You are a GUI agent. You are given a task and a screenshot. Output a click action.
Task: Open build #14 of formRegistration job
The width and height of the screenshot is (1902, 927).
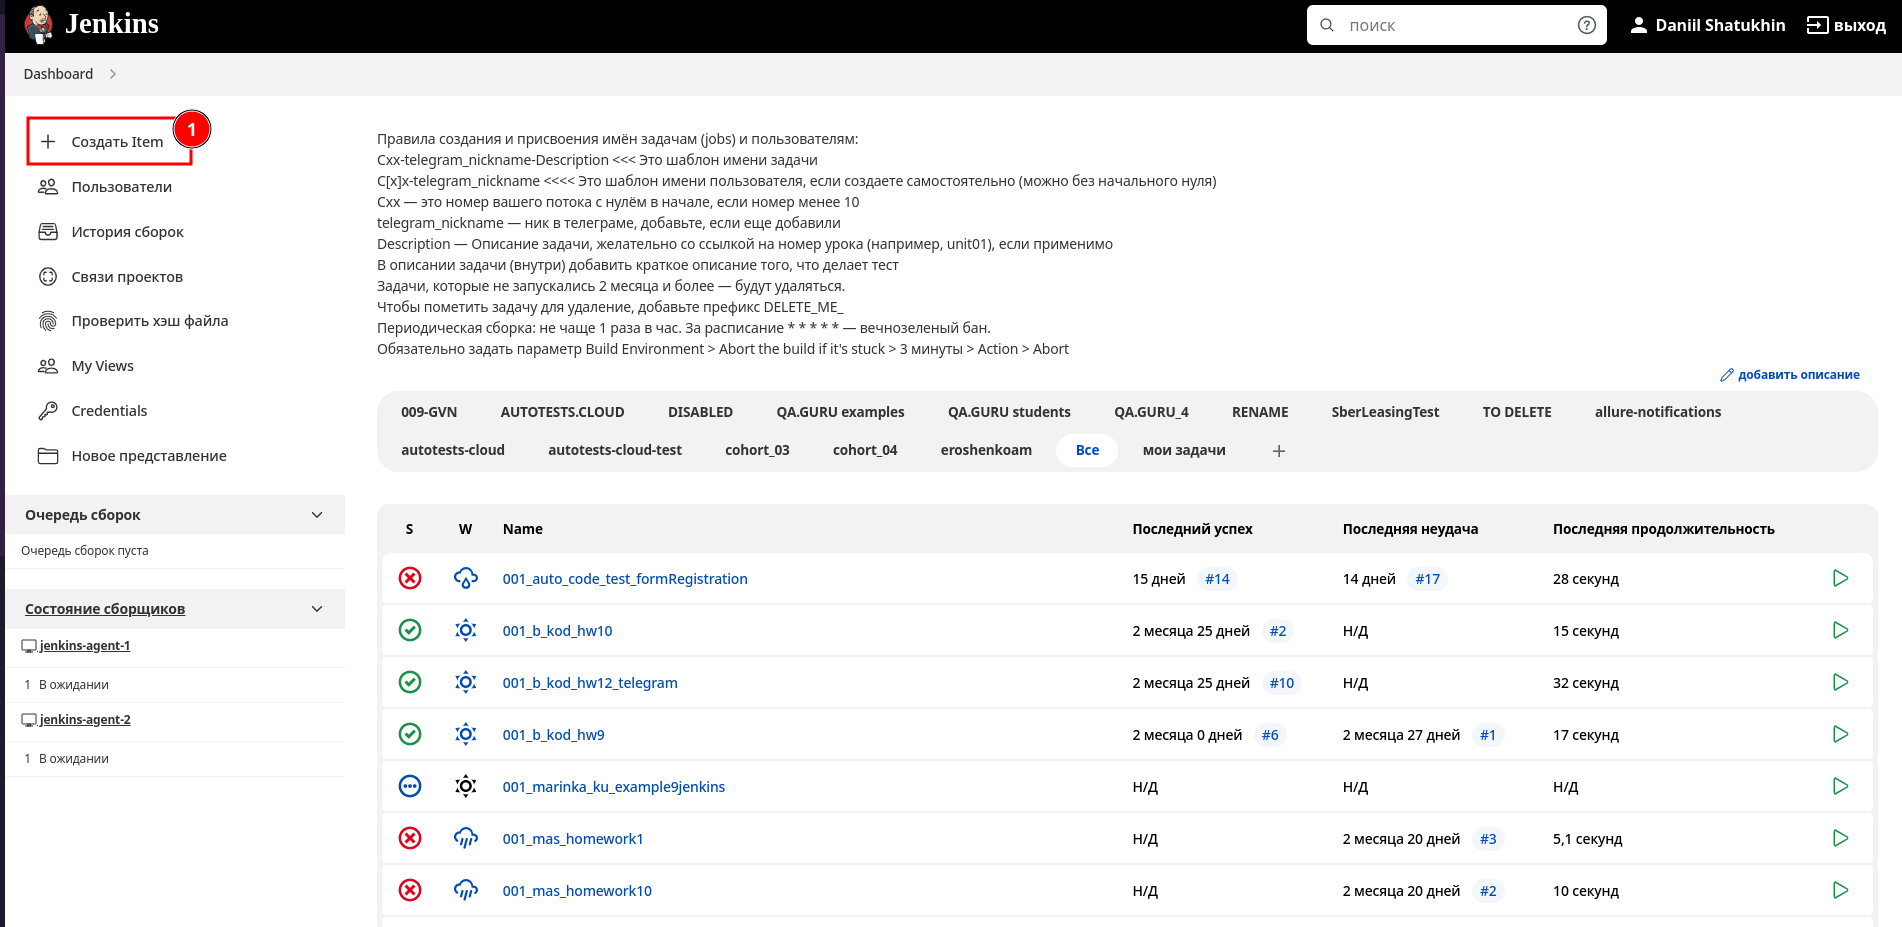click(1217, 579)
